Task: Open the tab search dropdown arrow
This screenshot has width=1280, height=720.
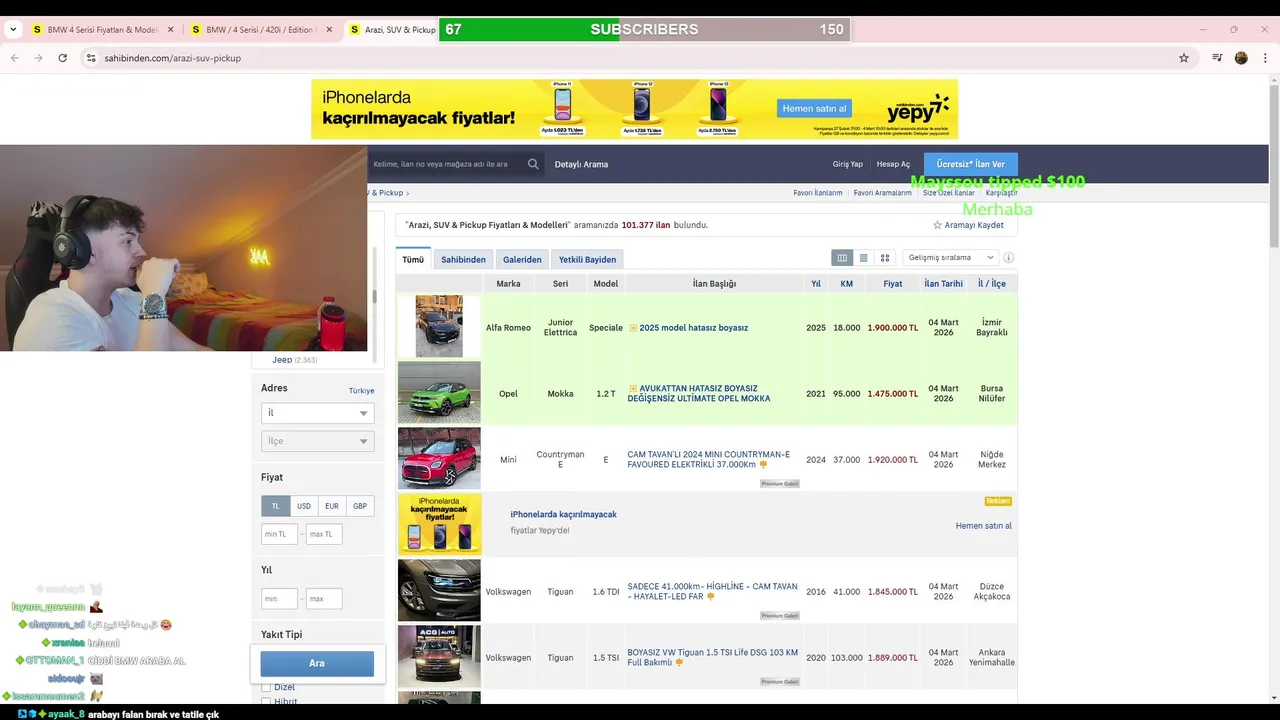Action: [13, 30]
